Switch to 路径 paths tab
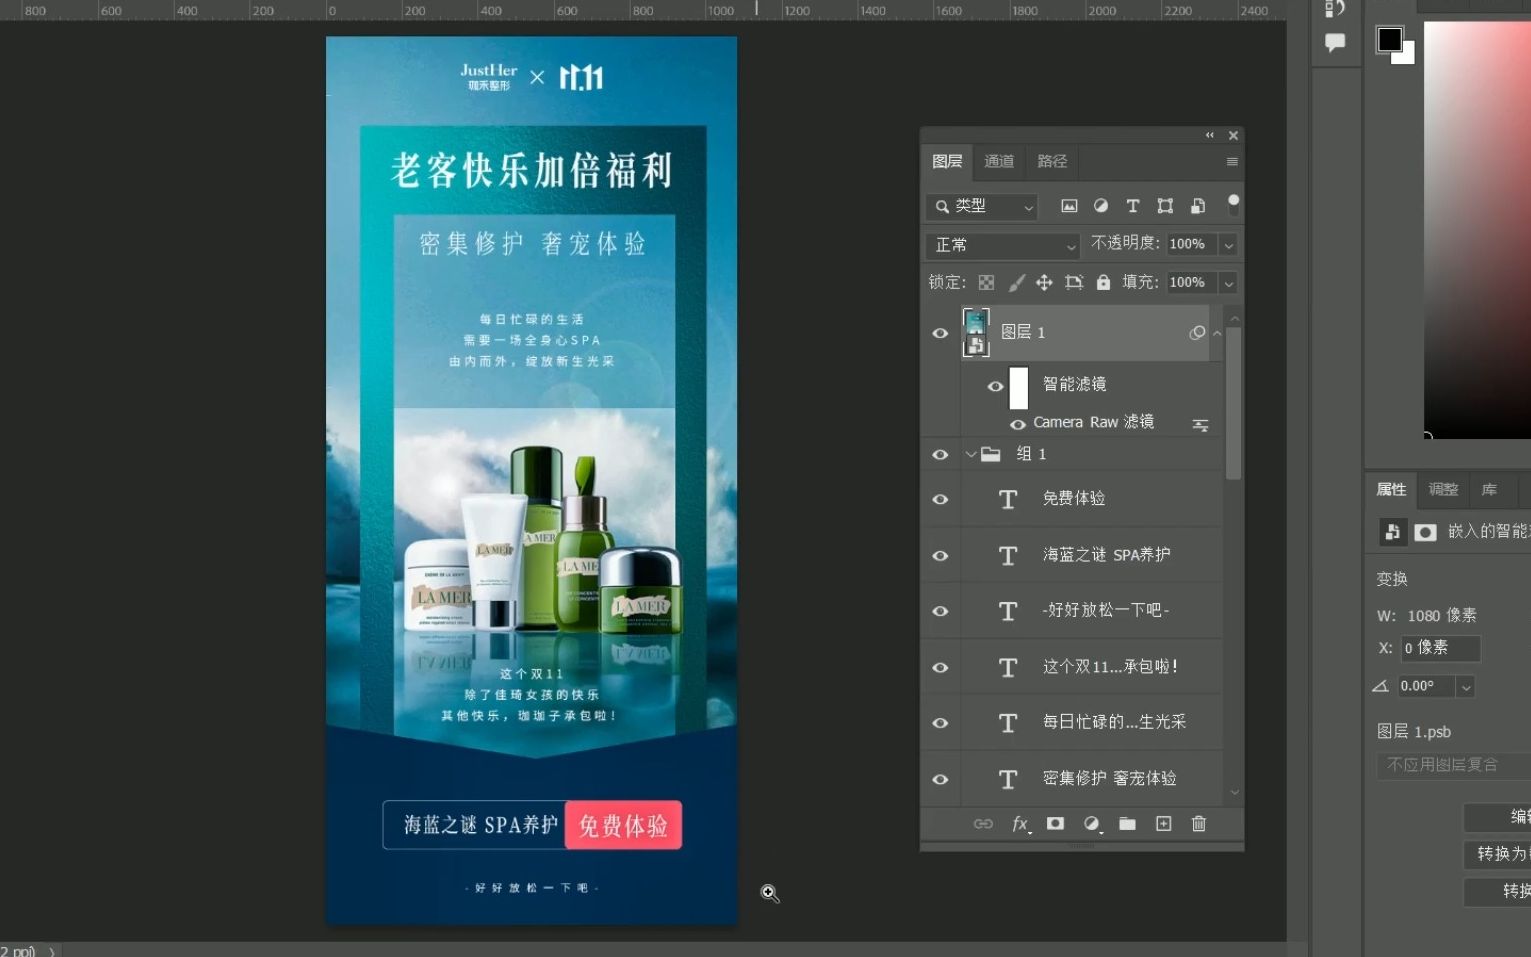The height and width of the screenshot is (957, 1531). [1052, 162]
